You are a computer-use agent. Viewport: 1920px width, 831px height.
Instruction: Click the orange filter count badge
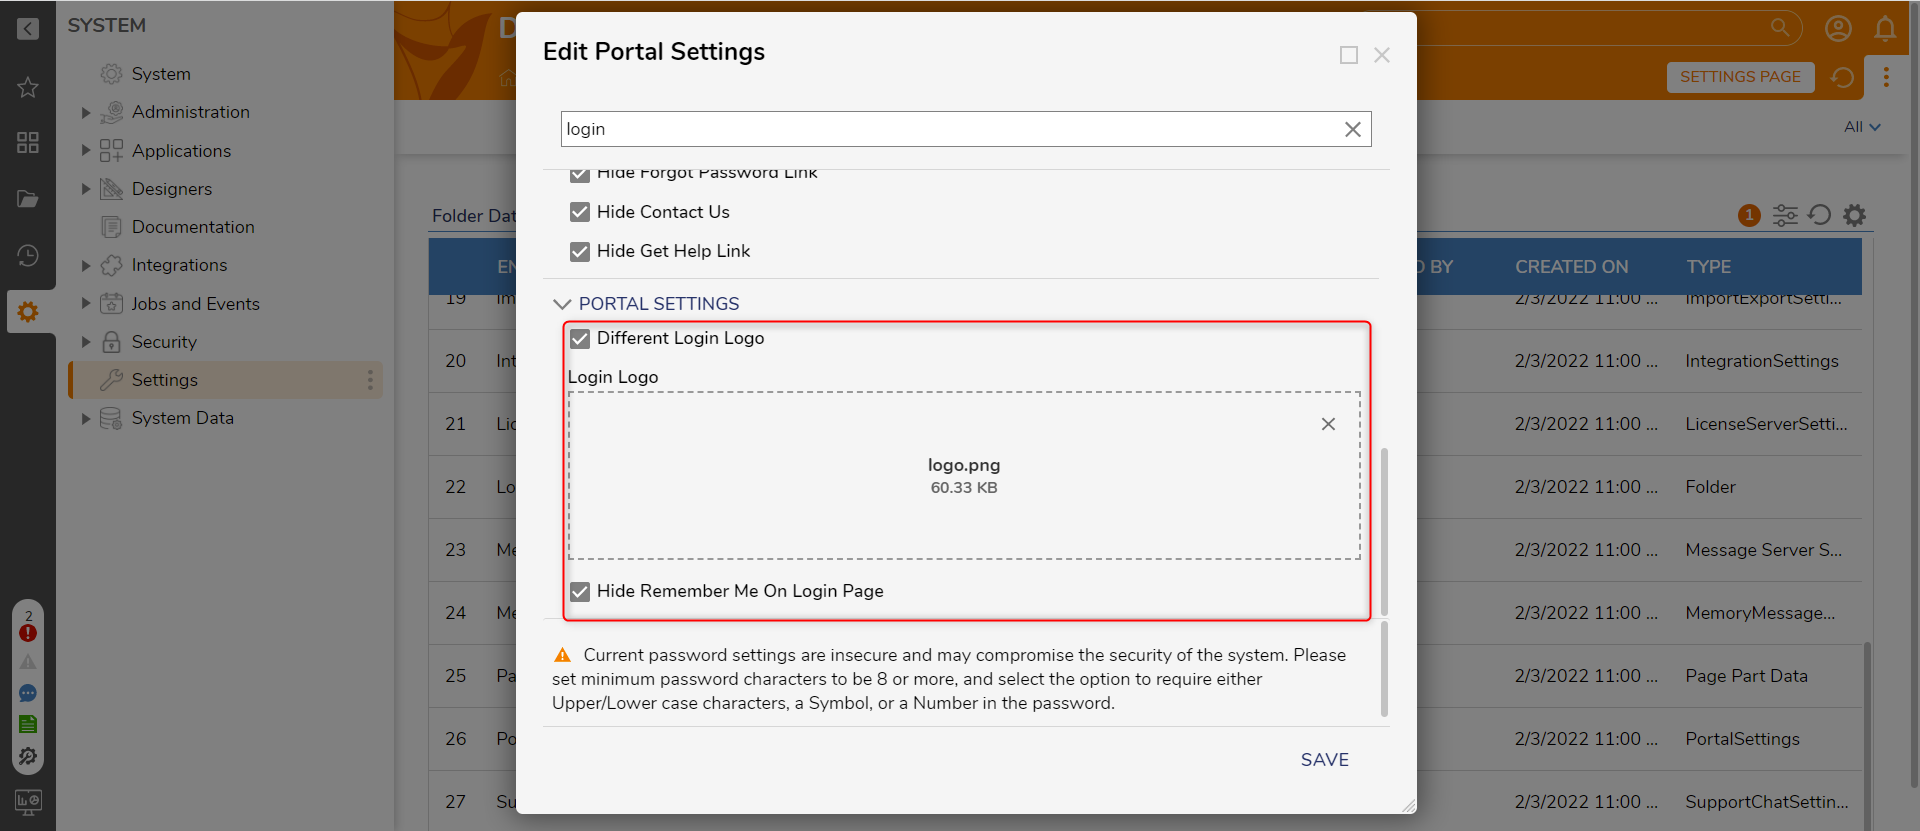tap(1749, 215)
